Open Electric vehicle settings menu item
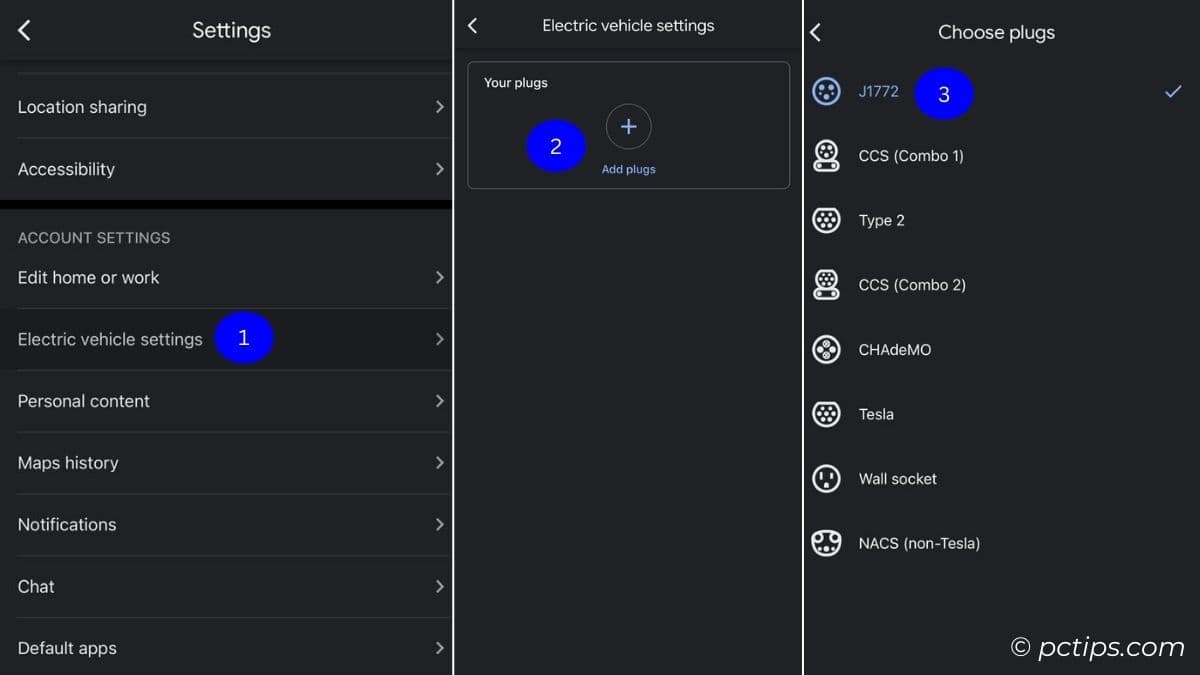Image resolution: width=1200 pixels, height=675 pixels. click(110, 339)
